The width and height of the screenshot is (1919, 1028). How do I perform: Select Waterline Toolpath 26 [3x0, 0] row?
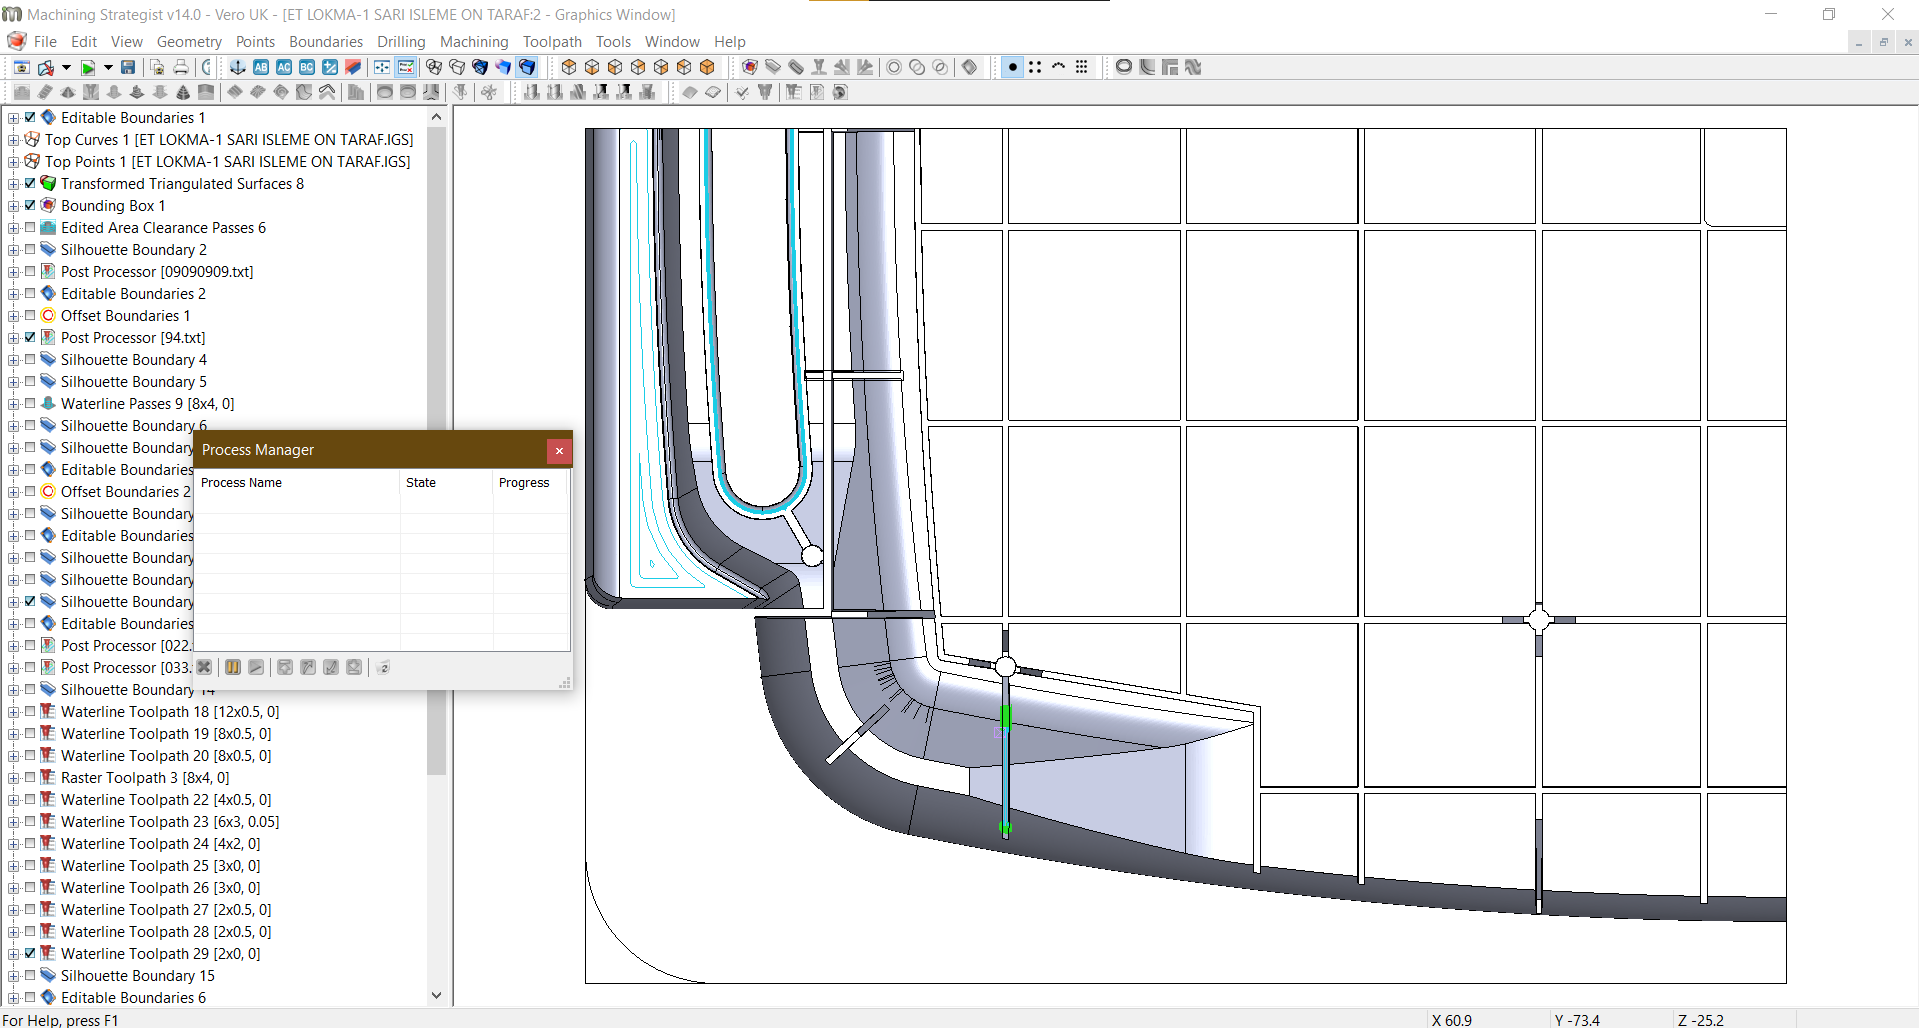160,887
